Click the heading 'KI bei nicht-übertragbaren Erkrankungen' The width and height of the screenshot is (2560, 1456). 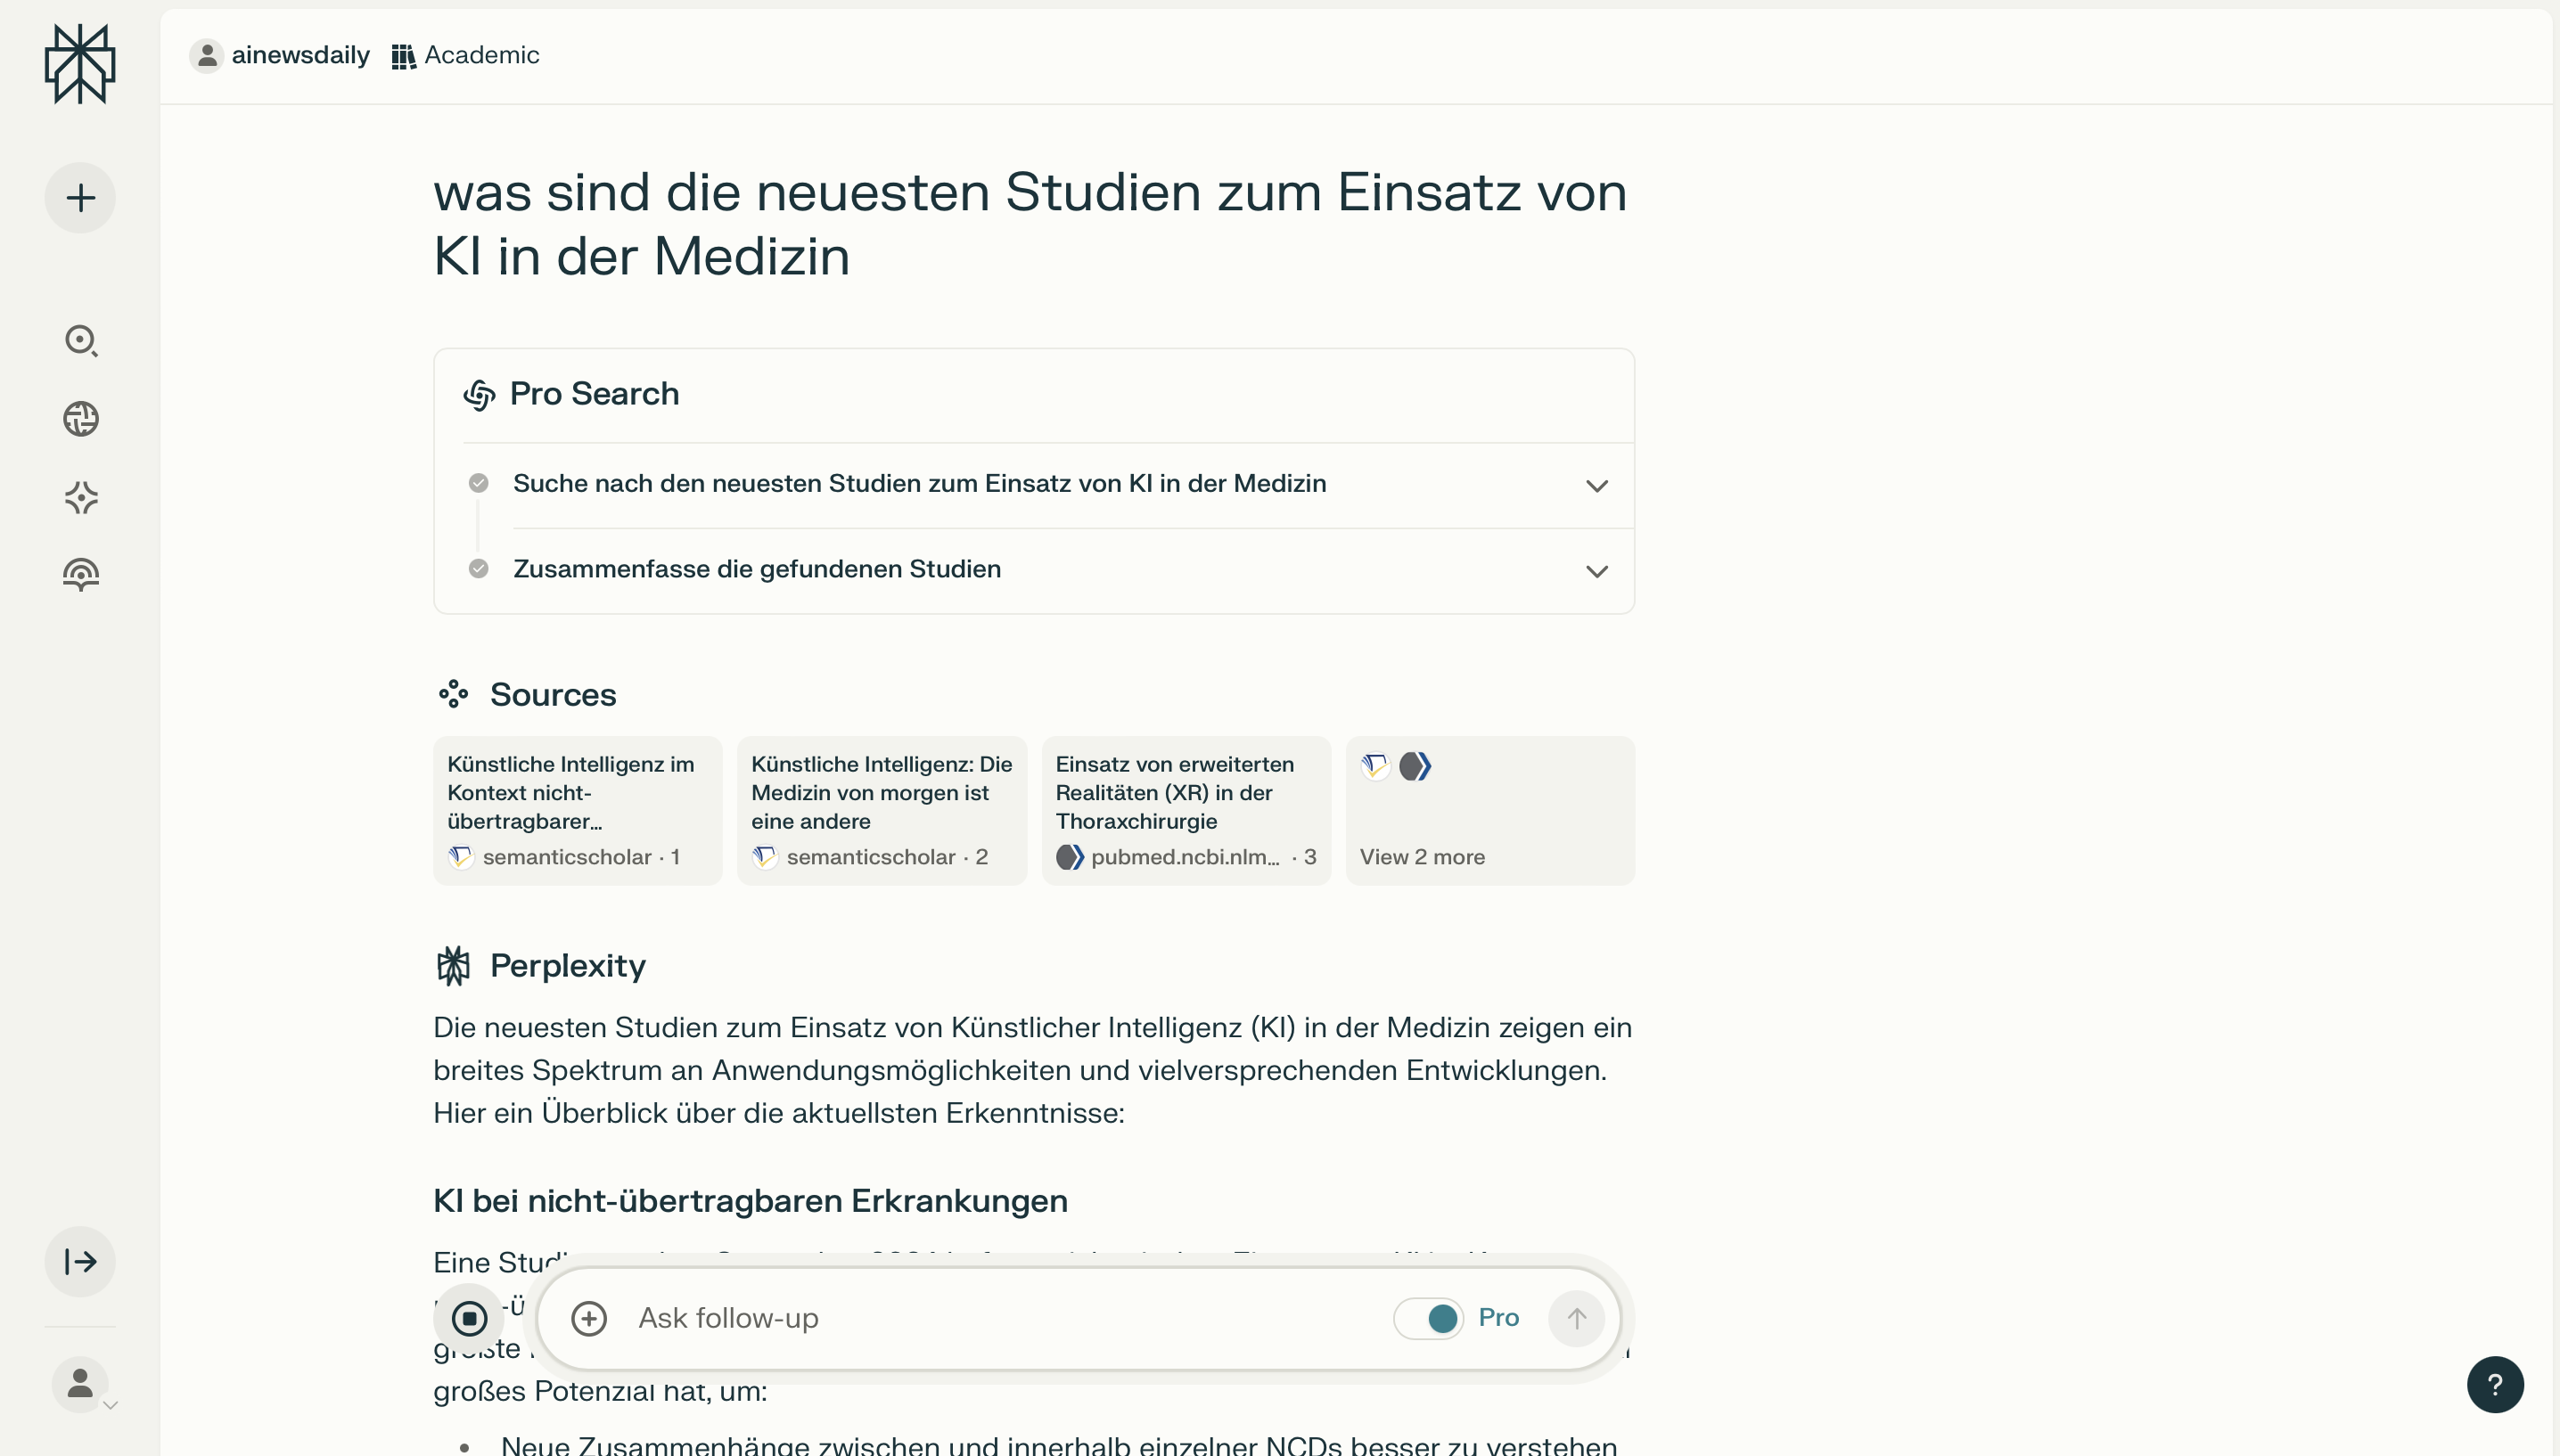pyautogui.click(x=750, y=1200)
